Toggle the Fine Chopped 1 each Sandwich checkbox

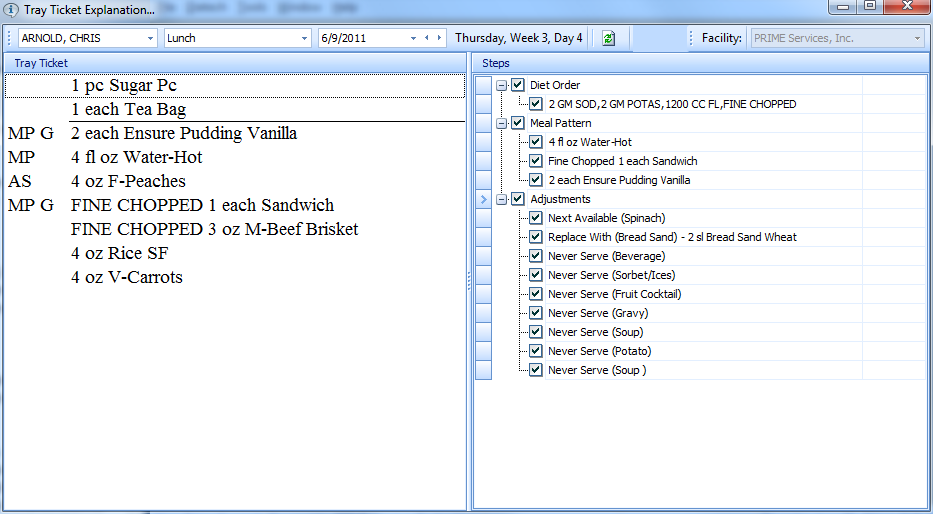pyautogui.click(x=536, y=161)
